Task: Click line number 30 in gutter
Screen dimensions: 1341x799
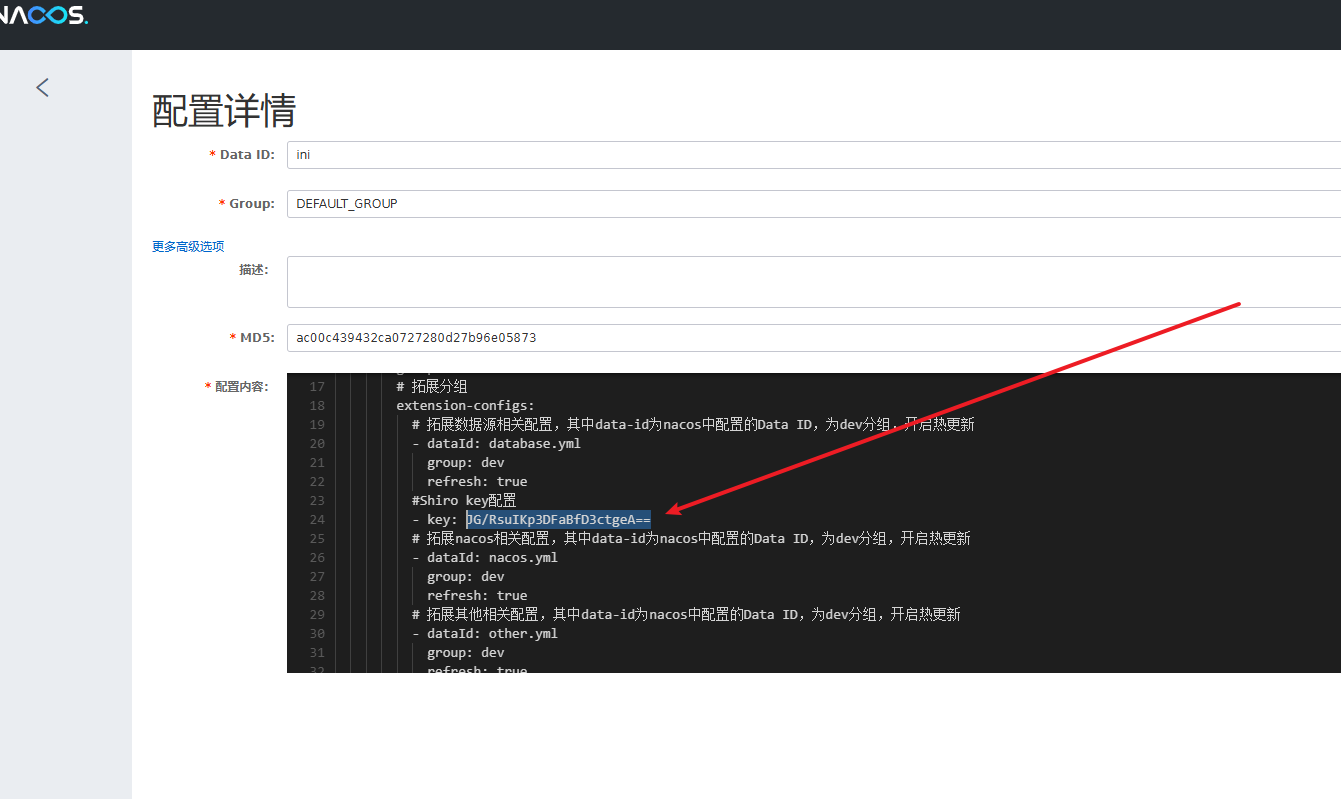Action: click(317, 634)
